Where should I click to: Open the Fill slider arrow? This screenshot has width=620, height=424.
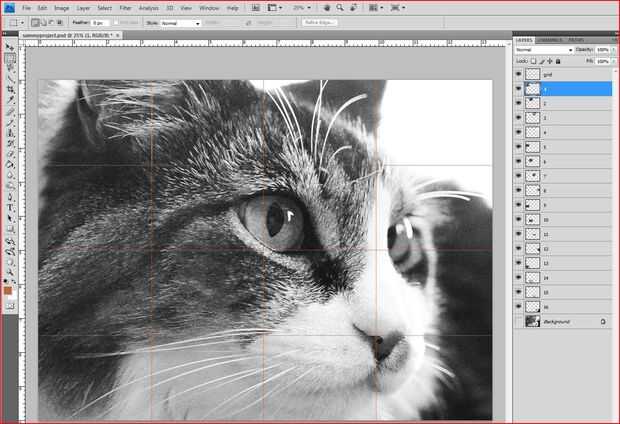pyautogui.click(x=613, y=61)
